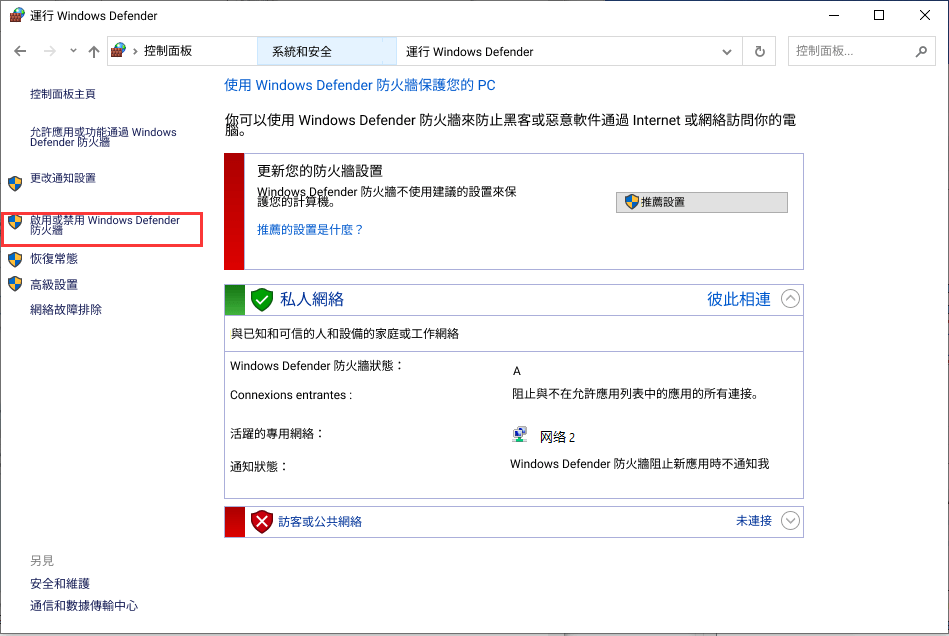The height and width of the screenshot is (636, 949).
Task: Click shield icon beside 高級設置
Action: tap(15, 284)
